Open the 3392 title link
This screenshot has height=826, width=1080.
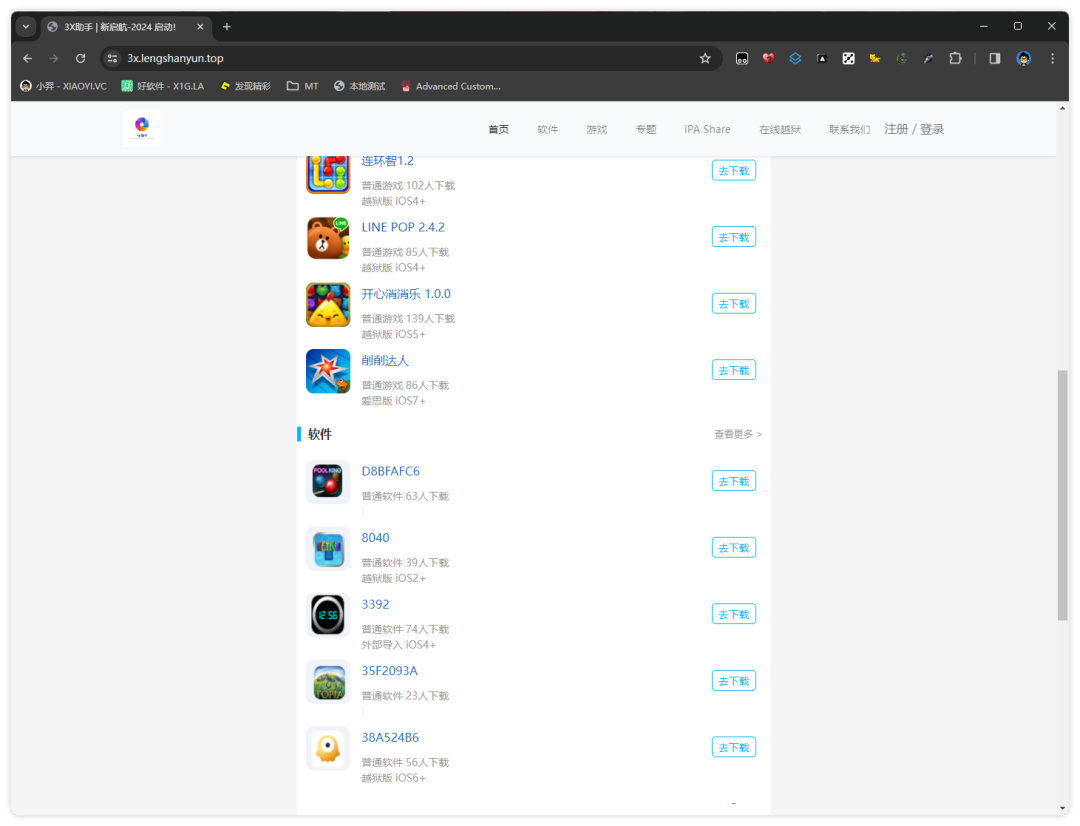tap(375, 604)
